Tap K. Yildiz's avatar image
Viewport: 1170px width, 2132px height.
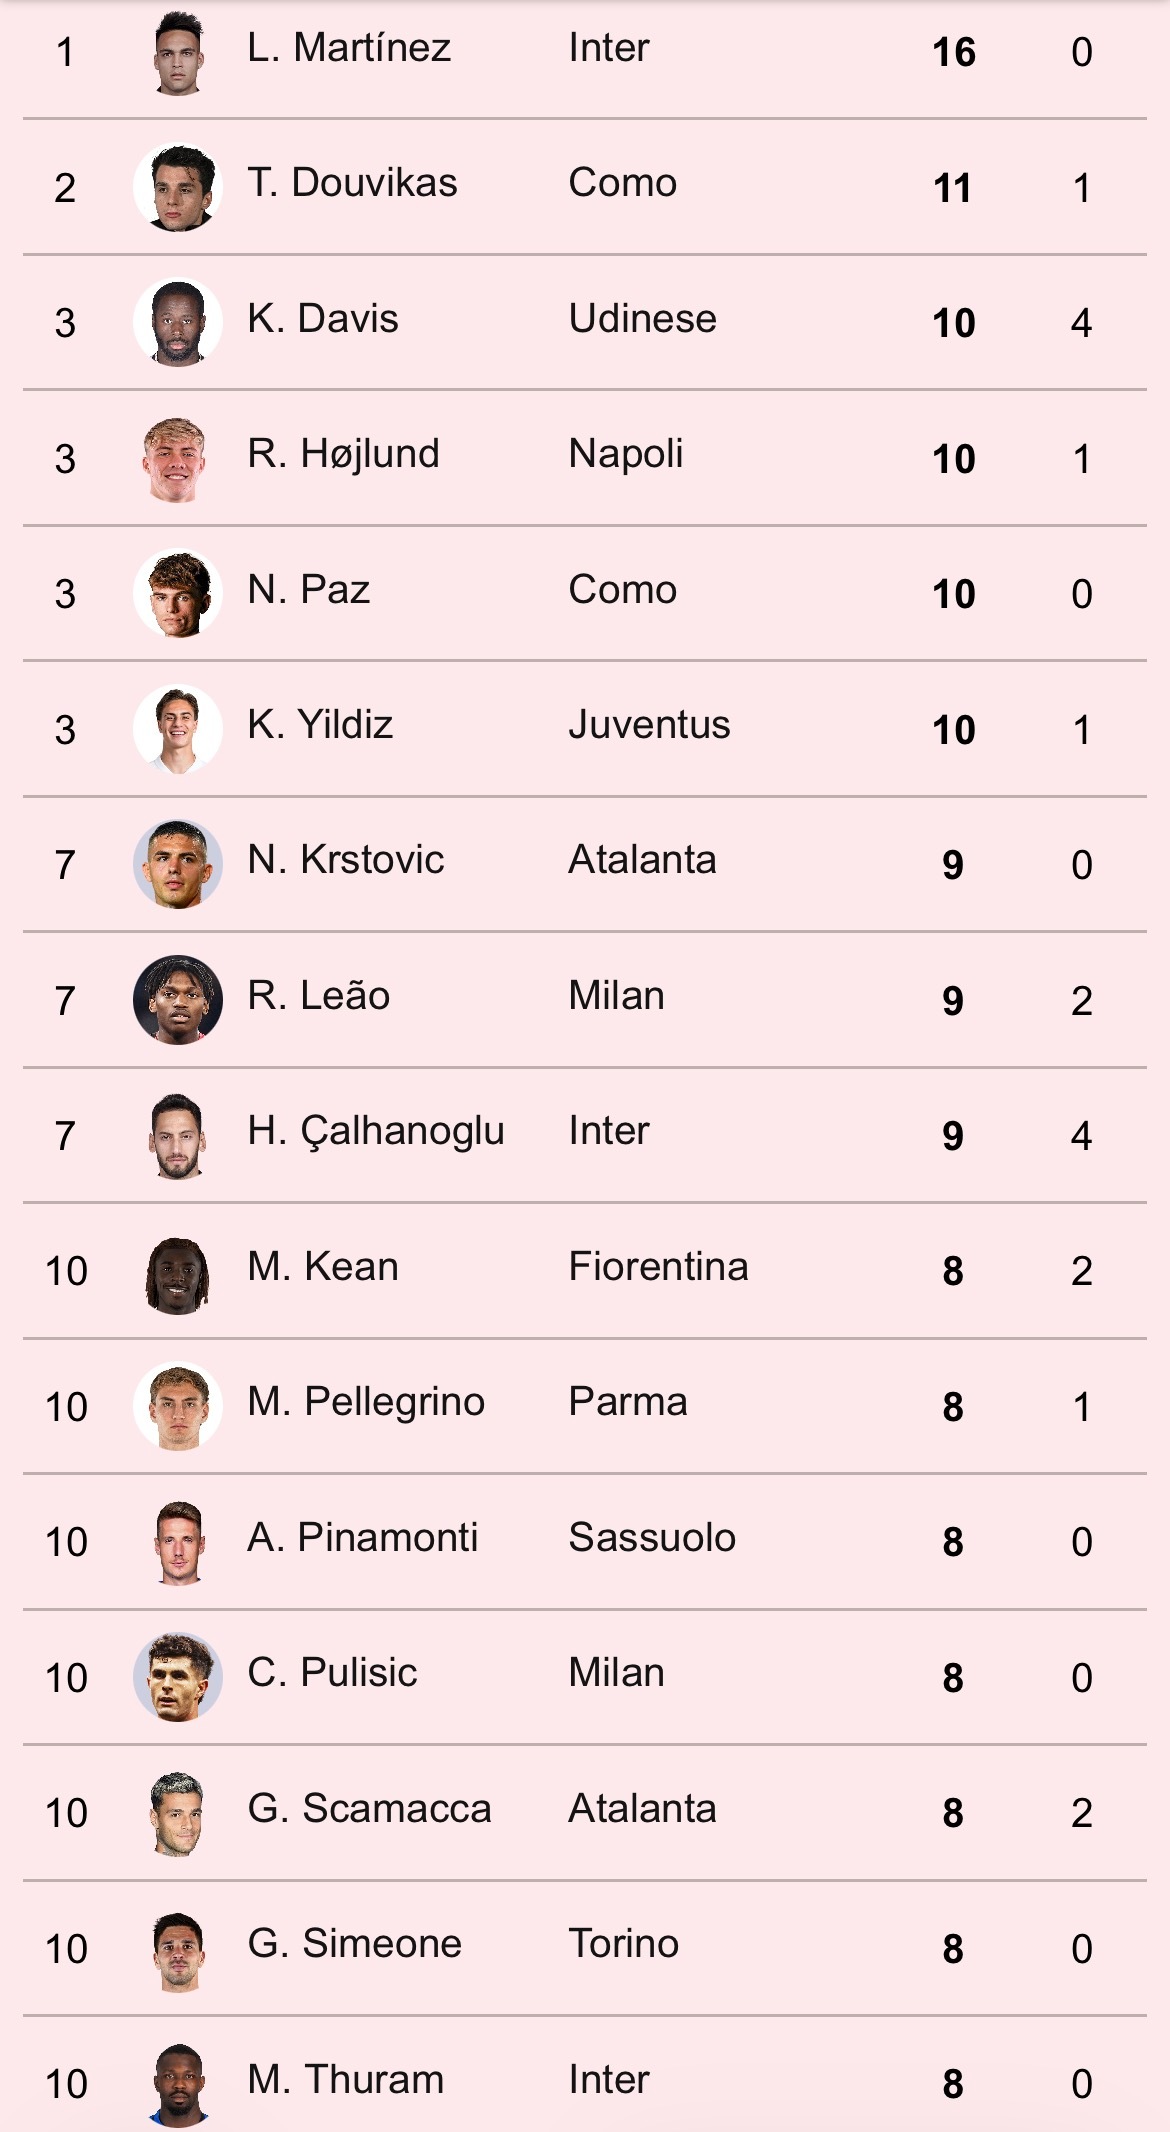pyautogui.click(x=178, y=729)
